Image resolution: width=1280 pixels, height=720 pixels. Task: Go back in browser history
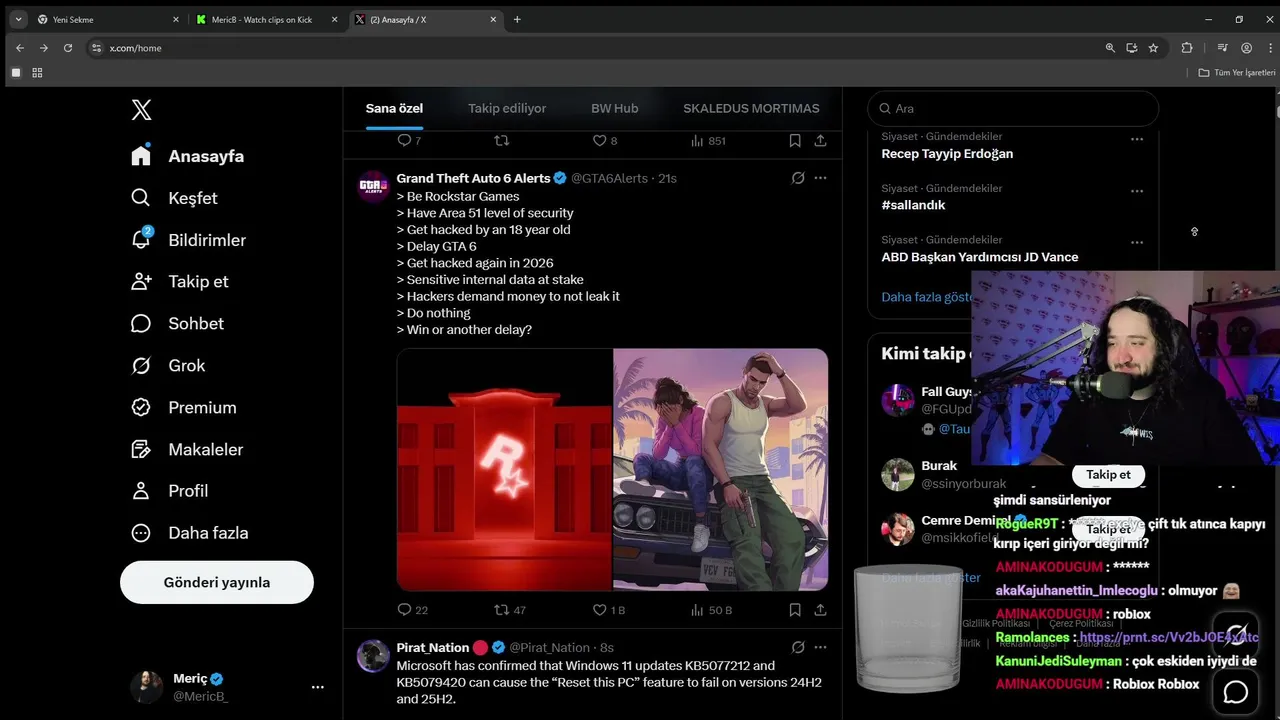19,48
